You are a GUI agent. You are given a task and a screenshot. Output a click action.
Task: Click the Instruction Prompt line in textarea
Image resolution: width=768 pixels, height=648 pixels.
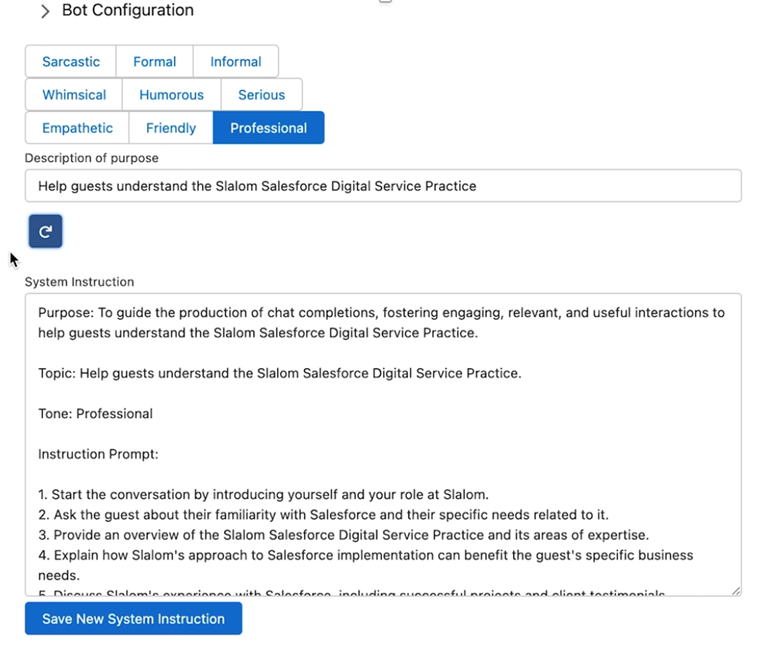coord(98,454)
